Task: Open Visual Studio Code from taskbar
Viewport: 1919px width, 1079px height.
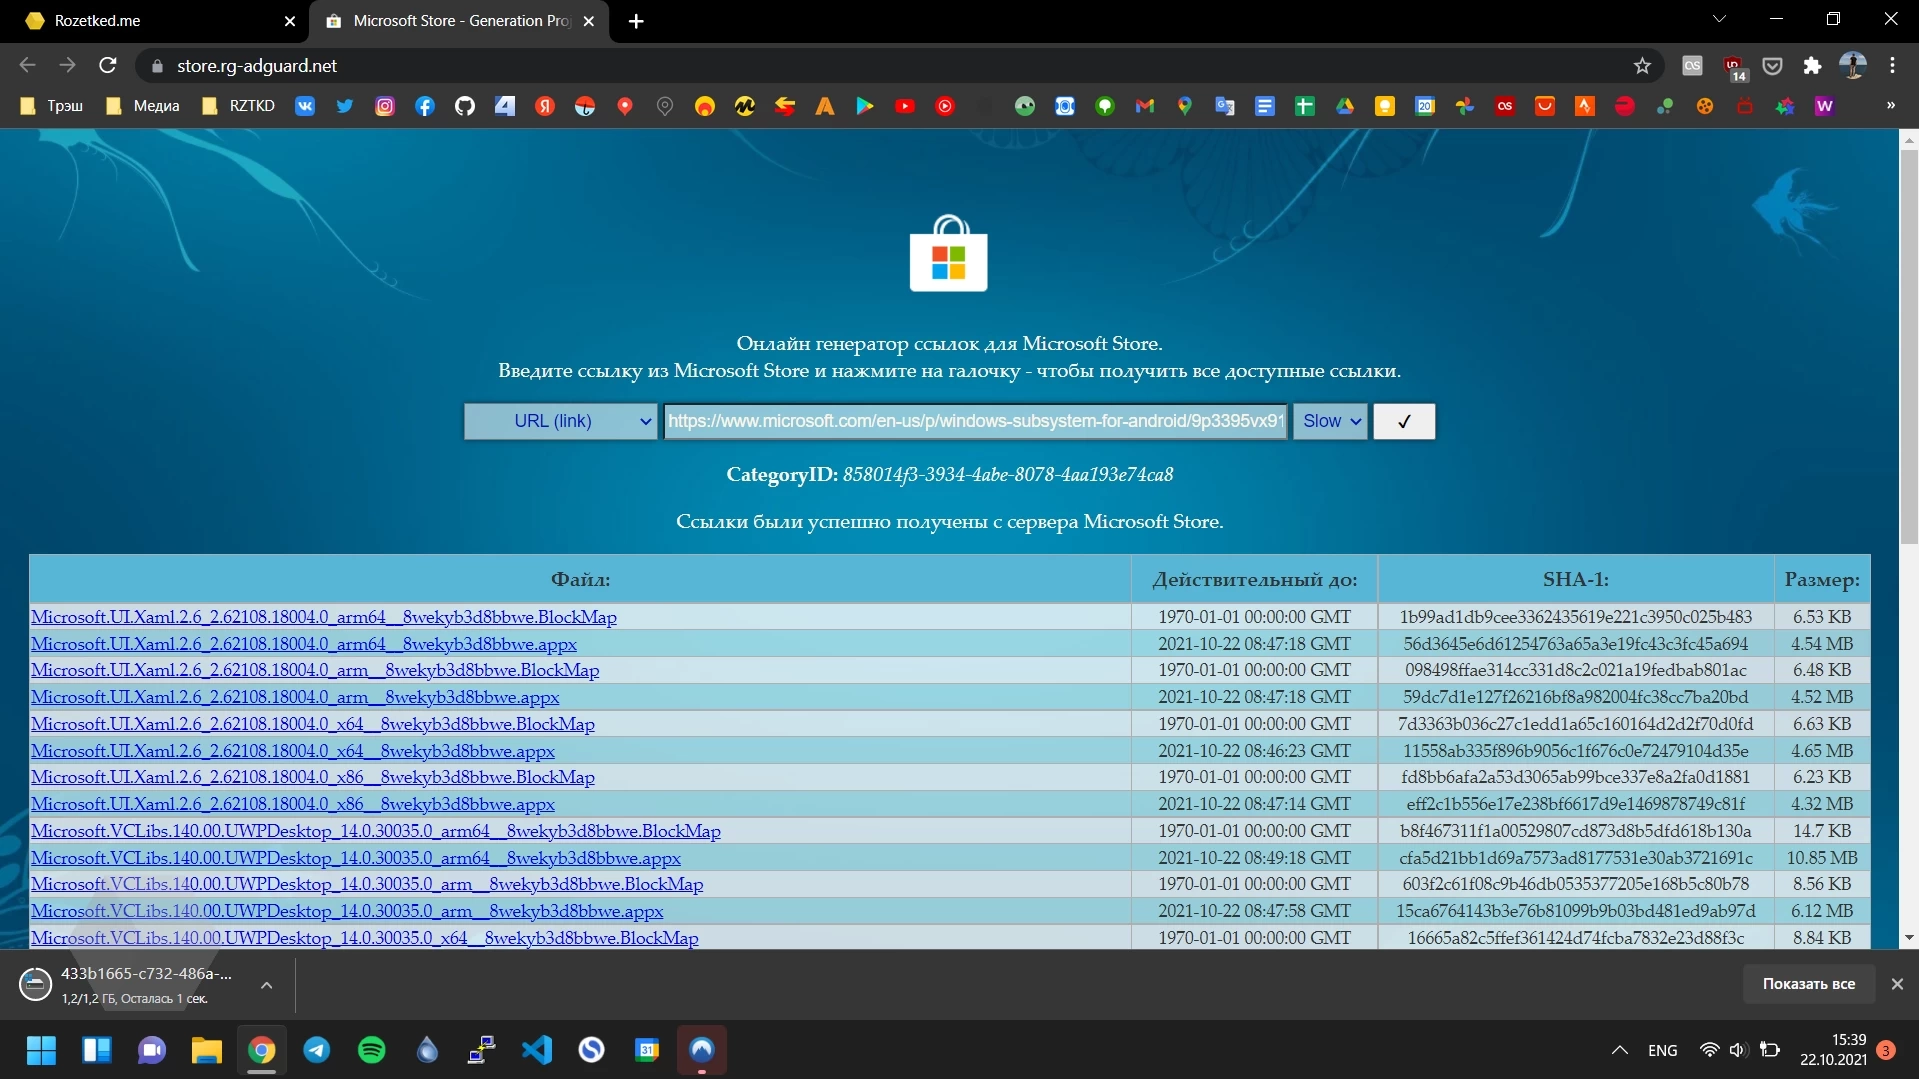Action: 537,1050
